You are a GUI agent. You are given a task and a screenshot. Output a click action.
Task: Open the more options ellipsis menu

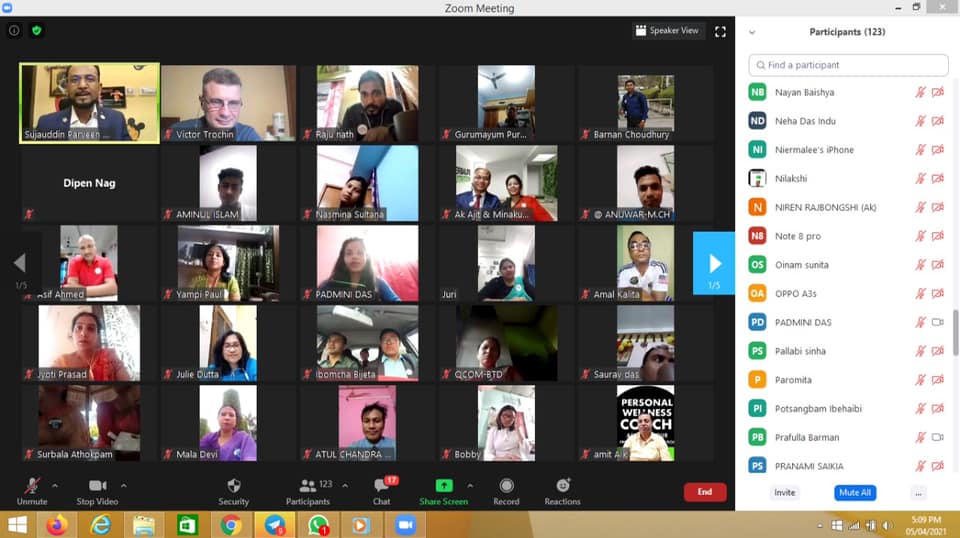tap(918, 493)
